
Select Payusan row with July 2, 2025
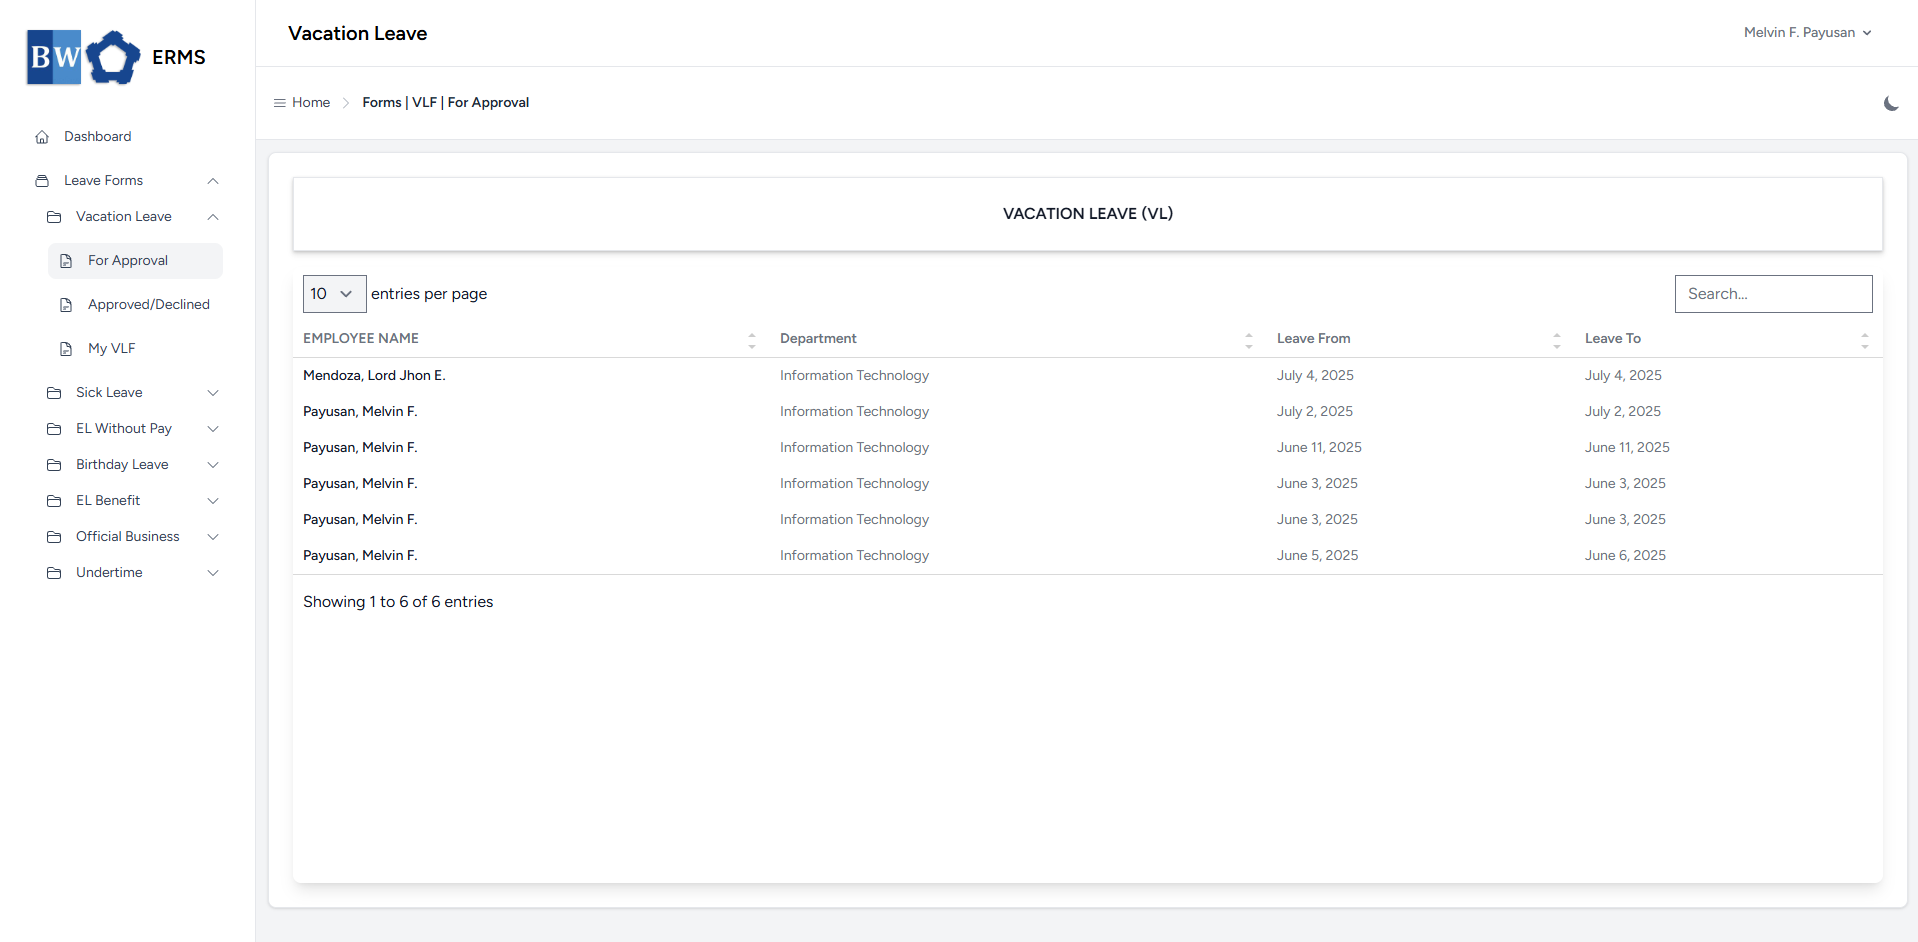[1087, 412]
